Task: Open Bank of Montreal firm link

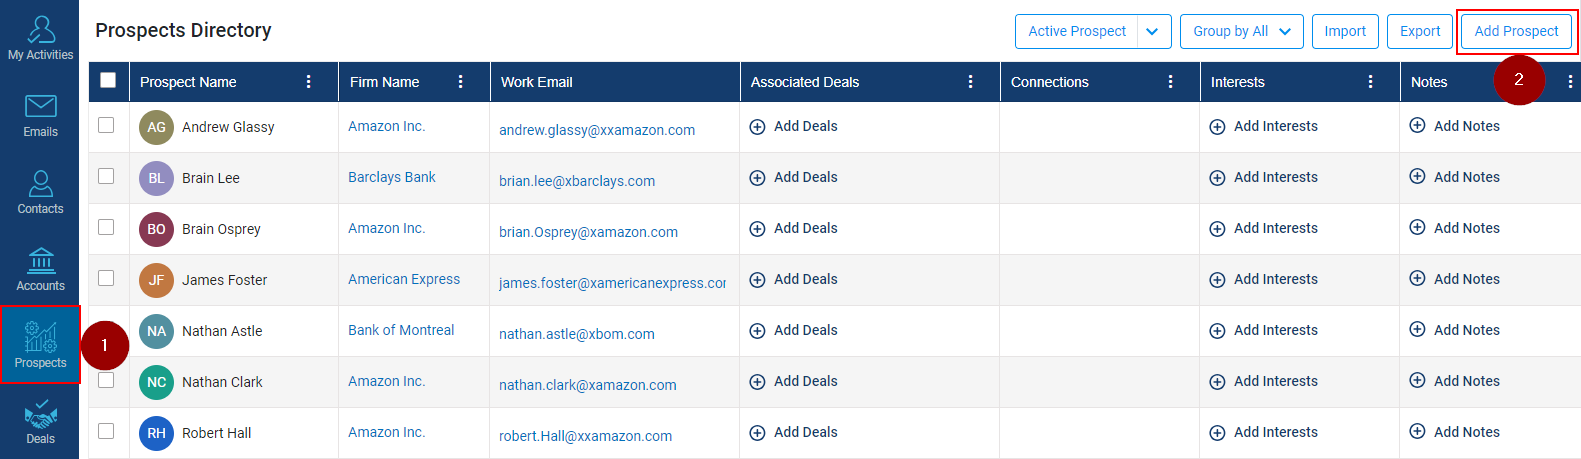Action: [x=401, y=330]
